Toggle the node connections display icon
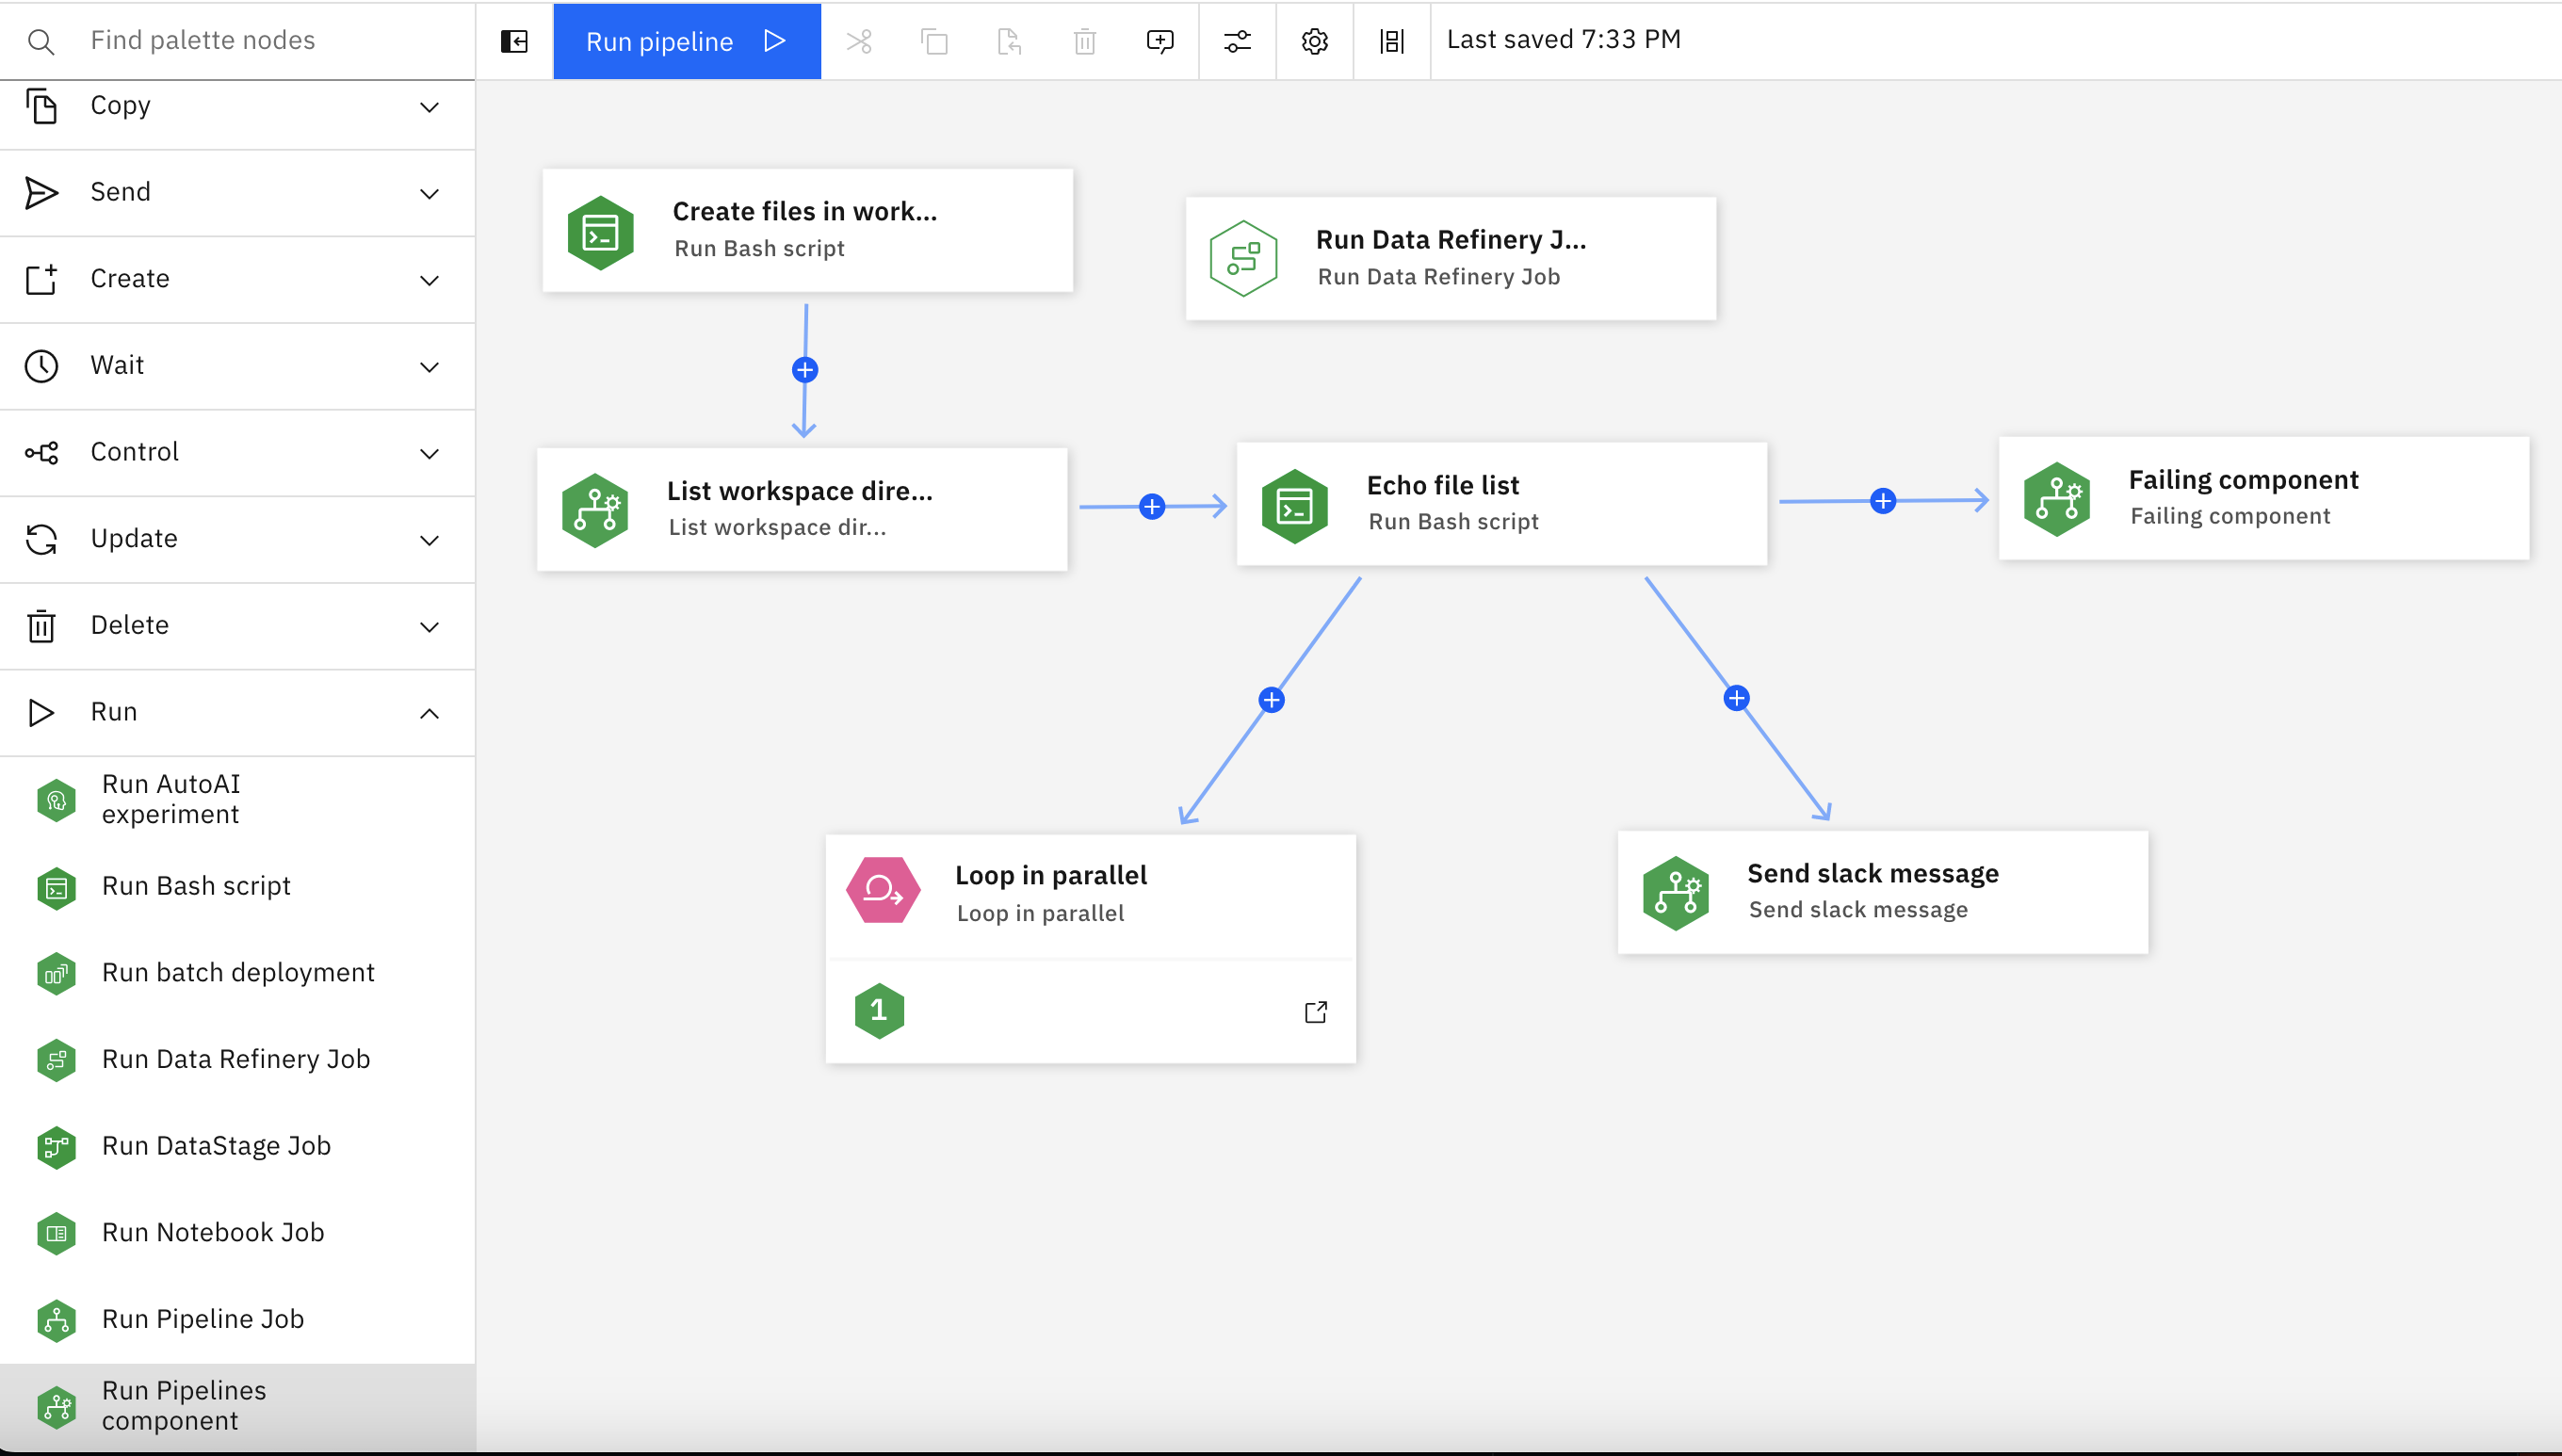This screenshot has width=2562, height=1456. click(1392, 39)
